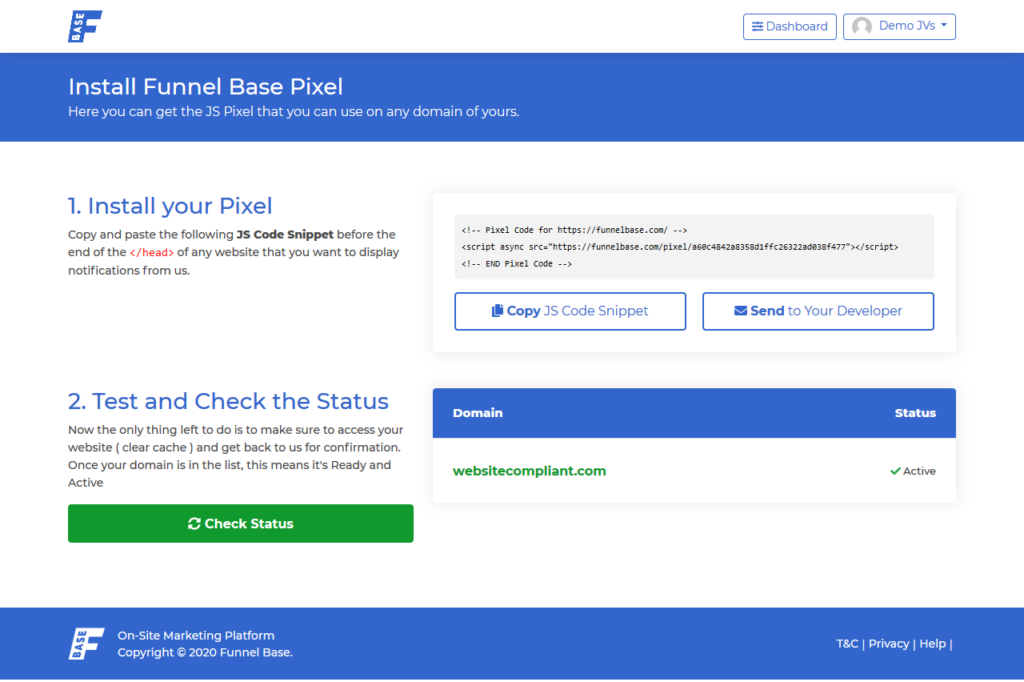The height and width of the screenshot is (682, 1024).
Task: Click Send to Your Developer button
Action: [818, 311]
